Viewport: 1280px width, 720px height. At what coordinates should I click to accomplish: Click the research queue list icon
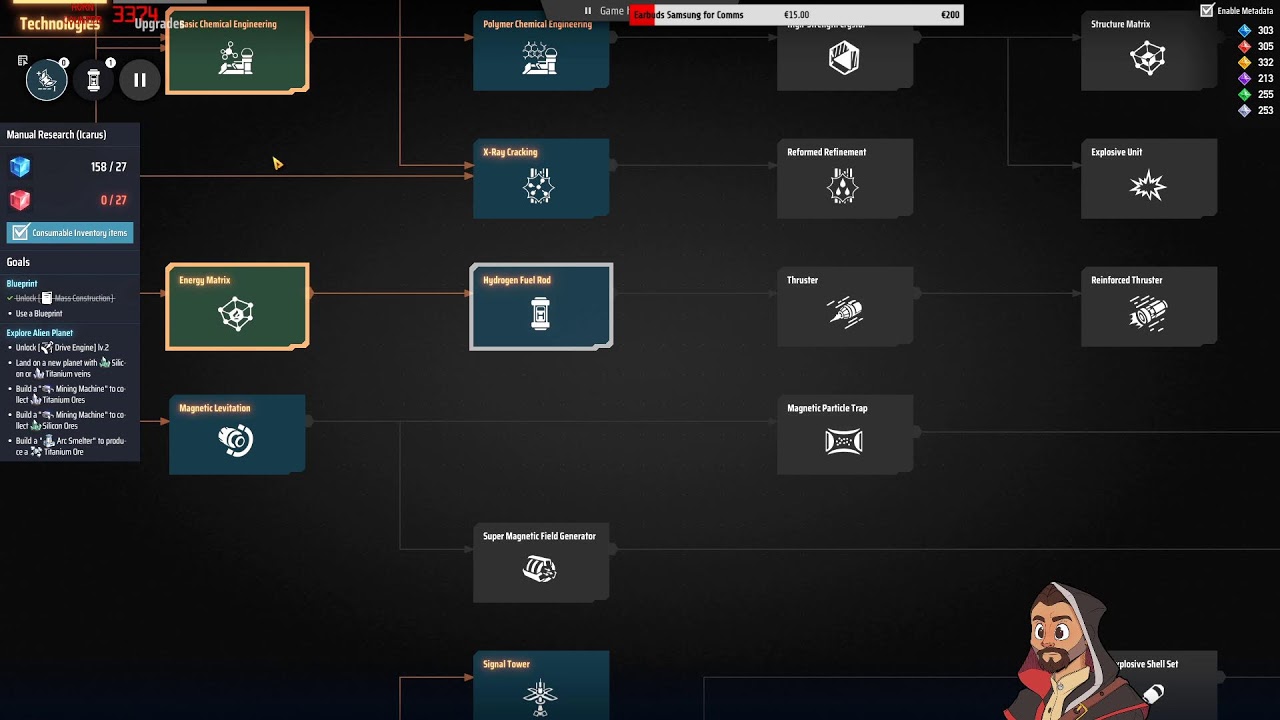23,61
